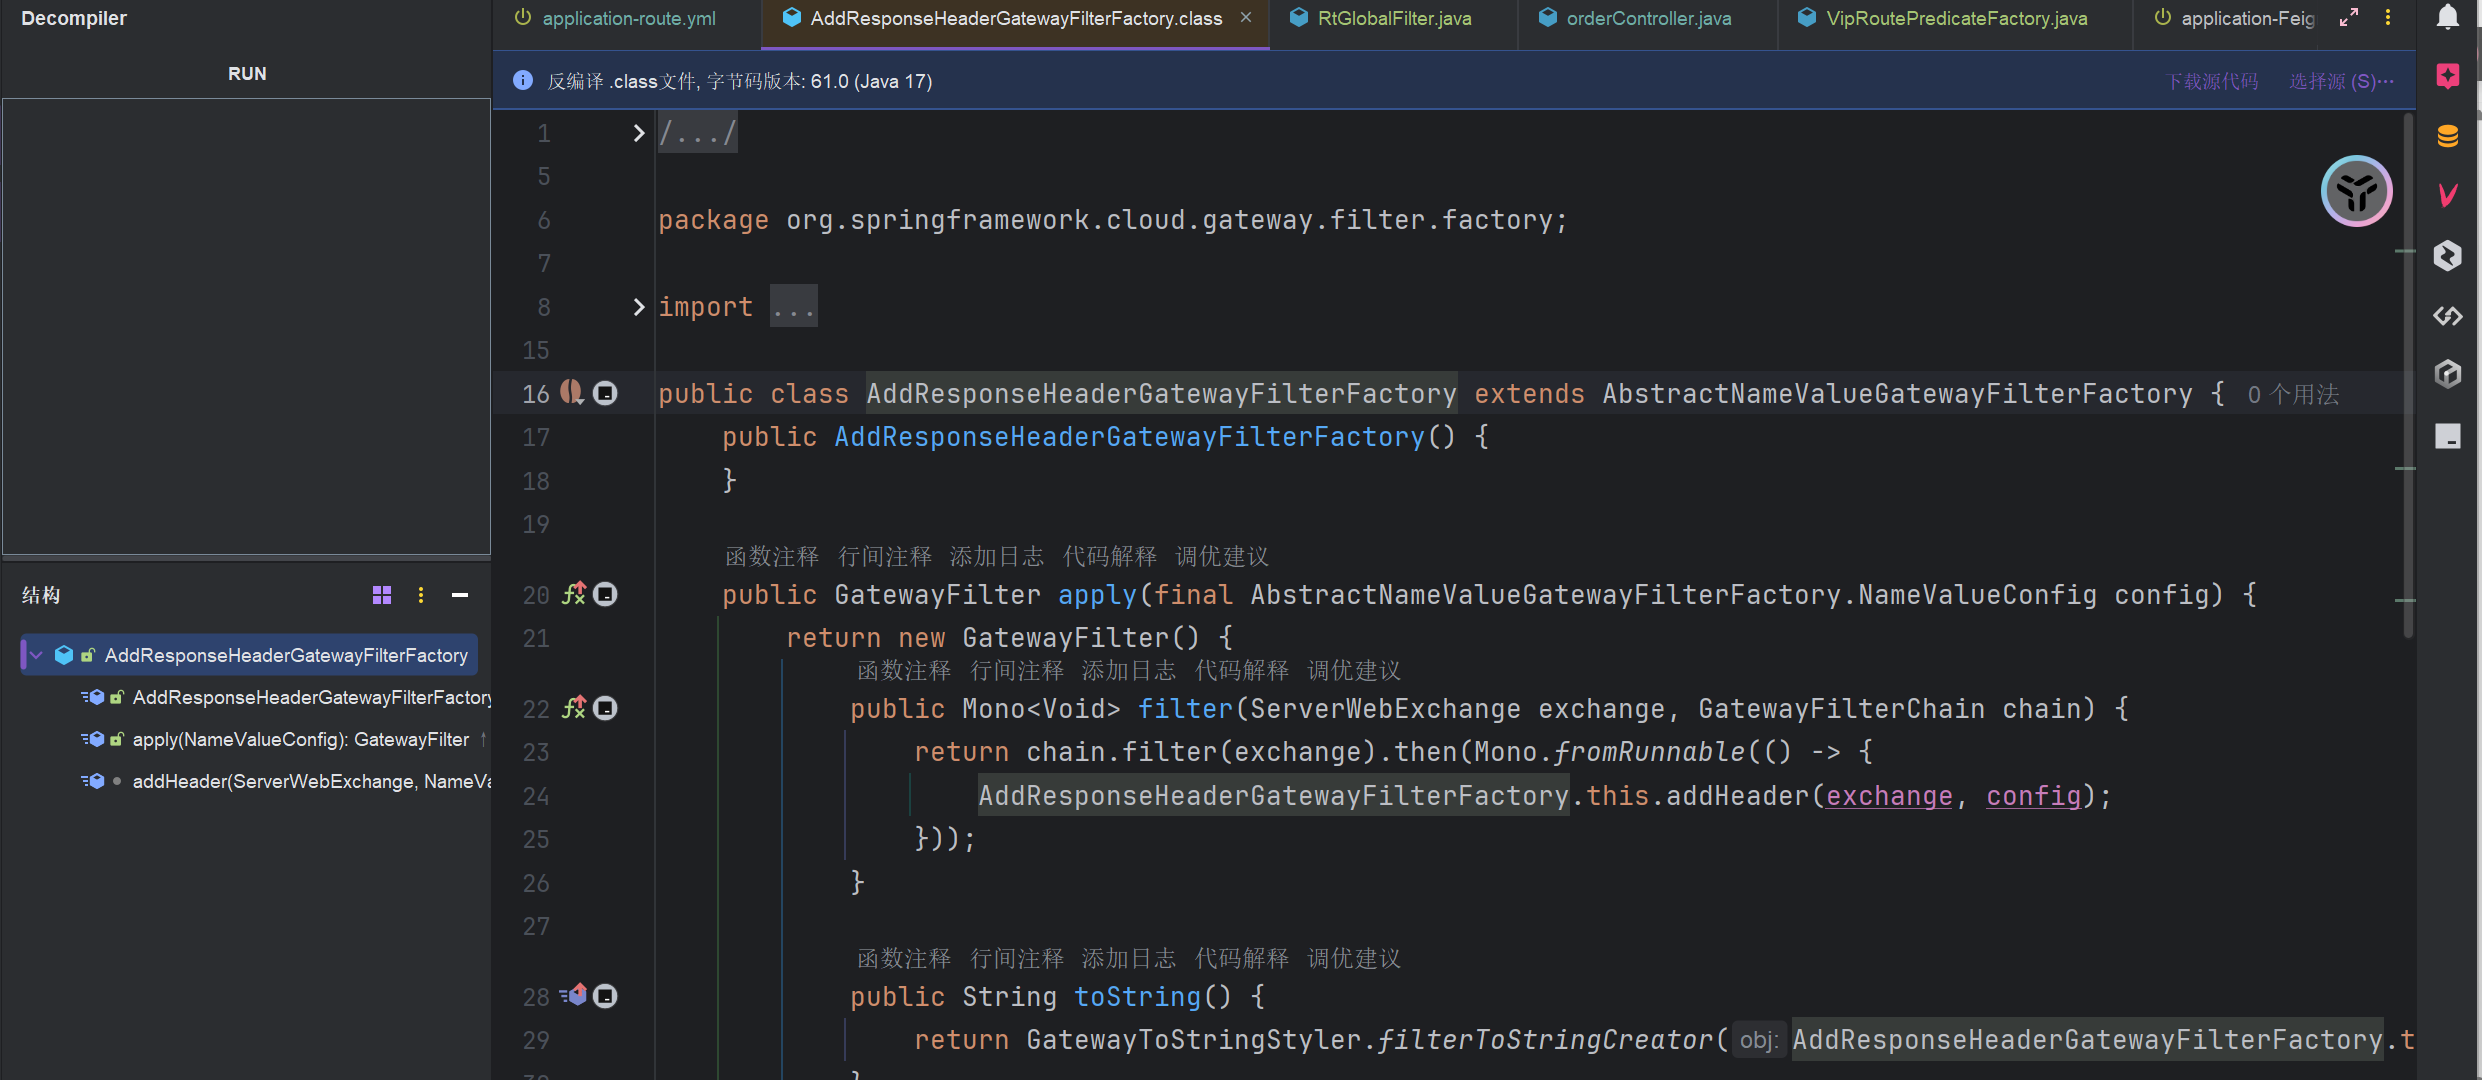
Task: Minimize the 结构 structure panel
Action: pos(460,595)
